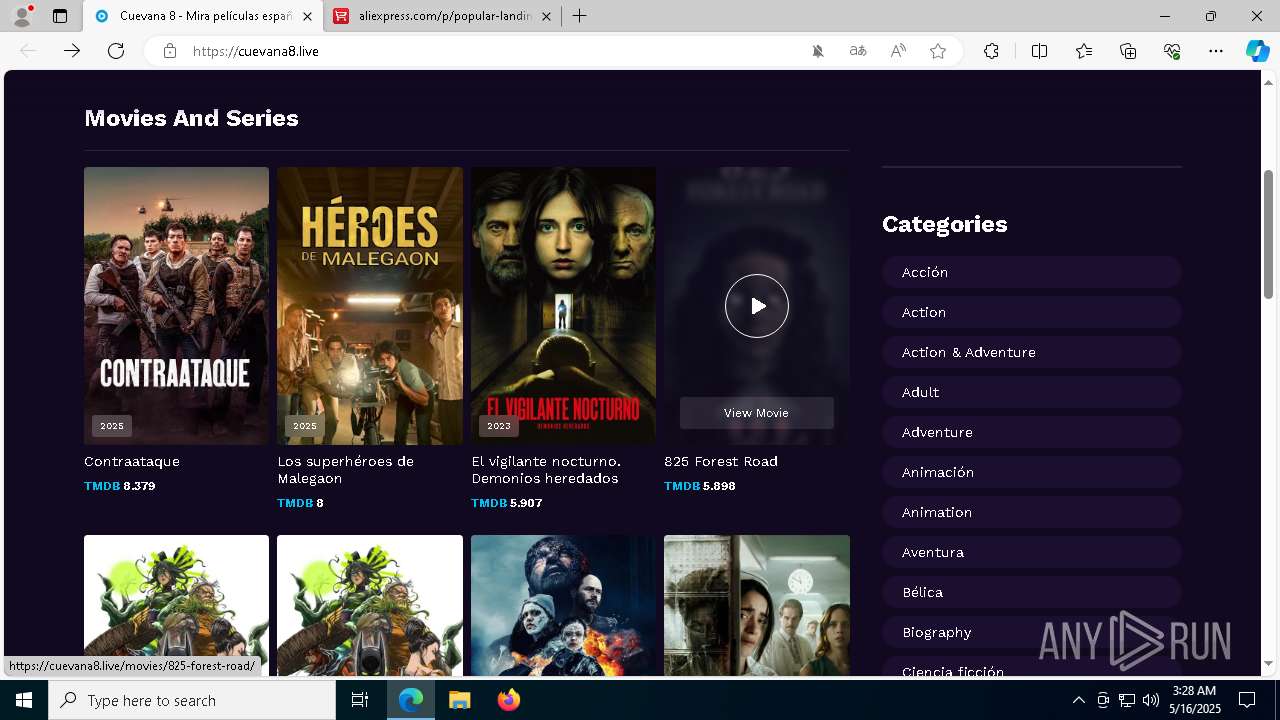Click the browser profile avatar icon
This screenshot has width=1280, height=720.
point(22,16)
